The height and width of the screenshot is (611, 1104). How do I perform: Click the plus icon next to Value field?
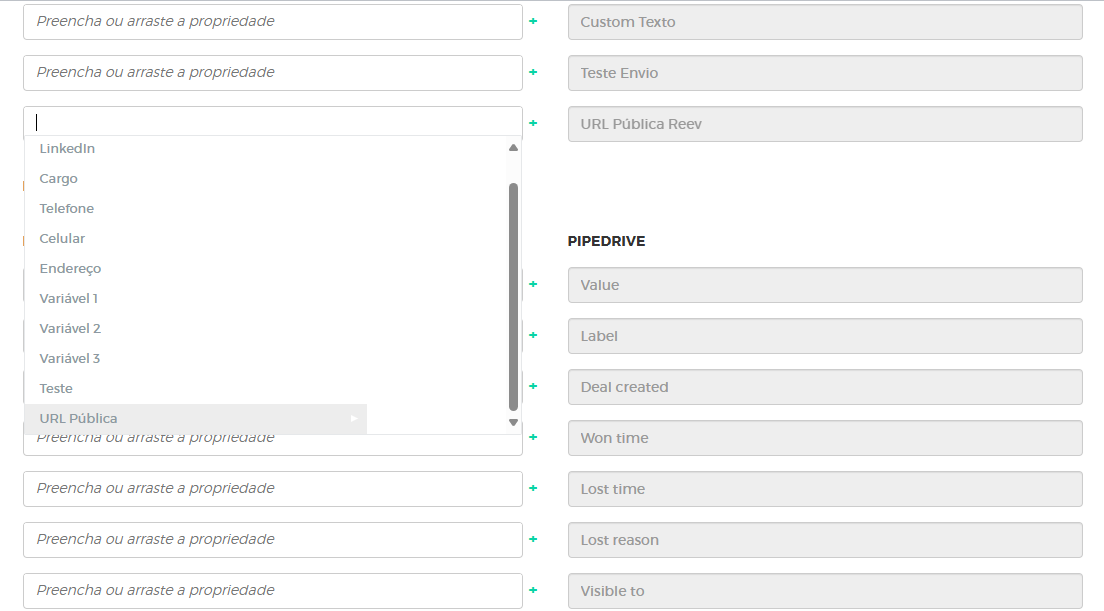point(533,284)
